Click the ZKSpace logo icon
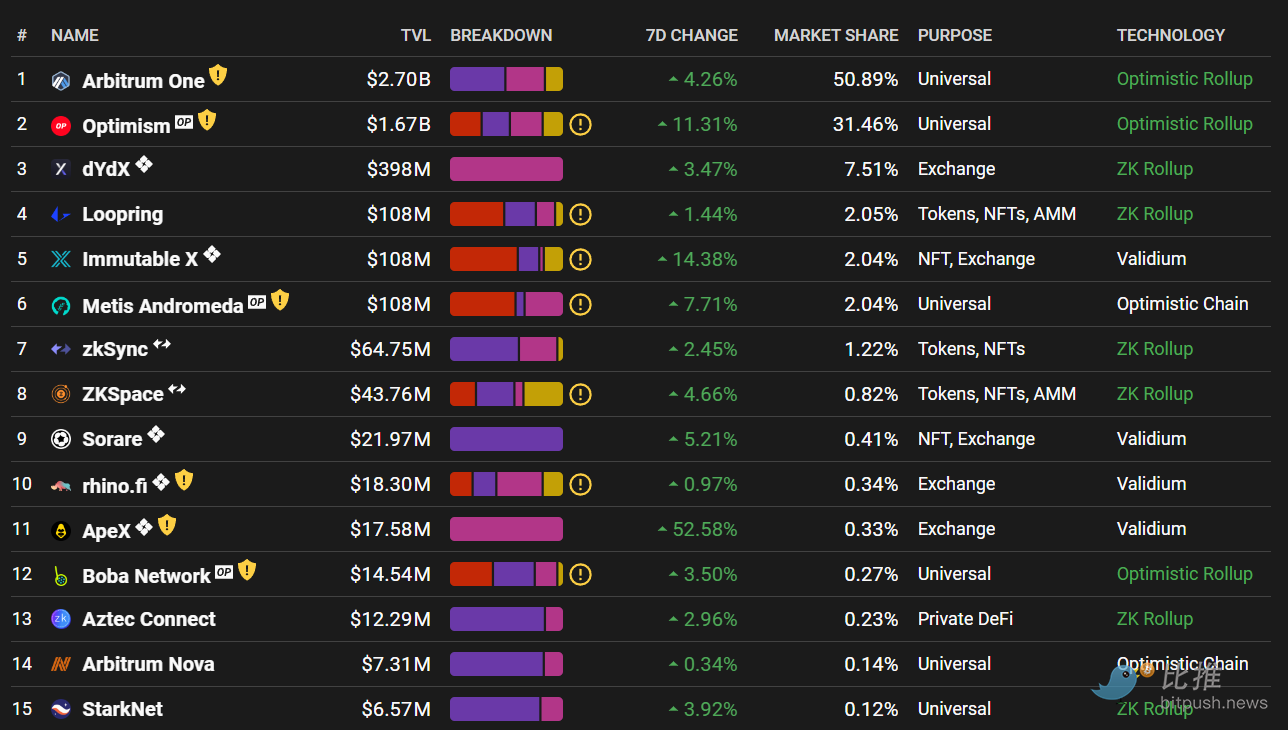Screen dimensions: 1288x730 61,394
